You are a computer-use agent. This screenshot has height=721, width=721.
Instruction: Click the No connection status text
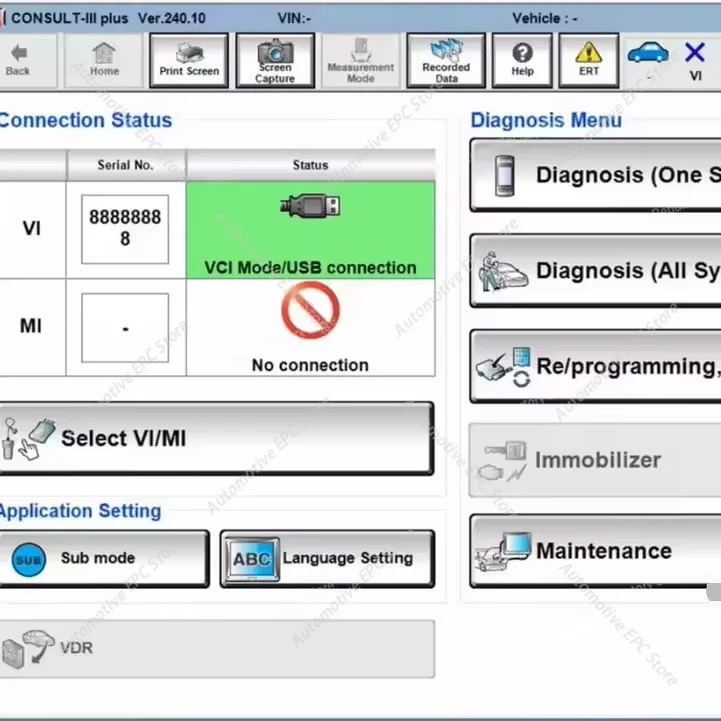pos(310,365)
